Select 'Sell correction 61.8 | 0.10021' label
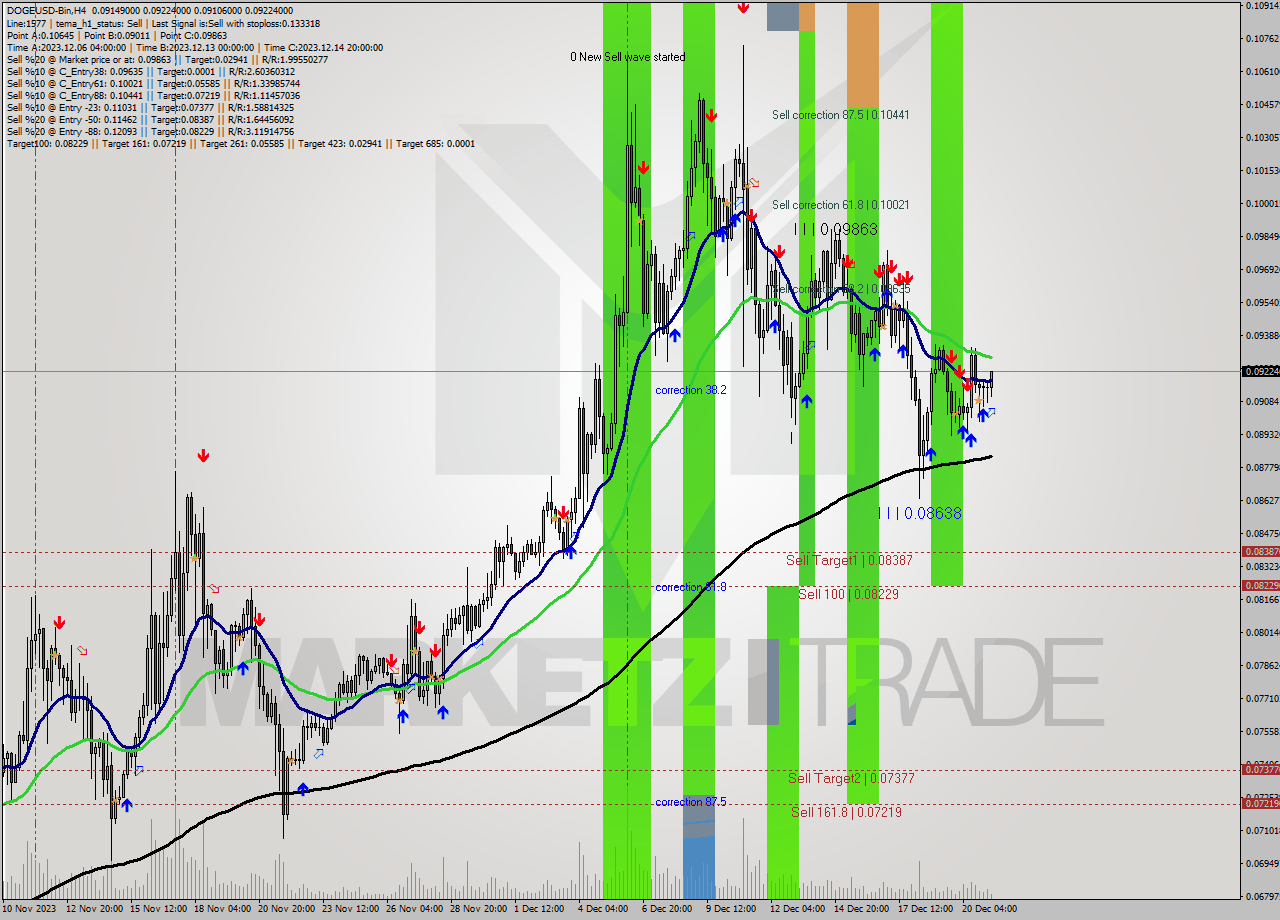 tap(841, 205)
